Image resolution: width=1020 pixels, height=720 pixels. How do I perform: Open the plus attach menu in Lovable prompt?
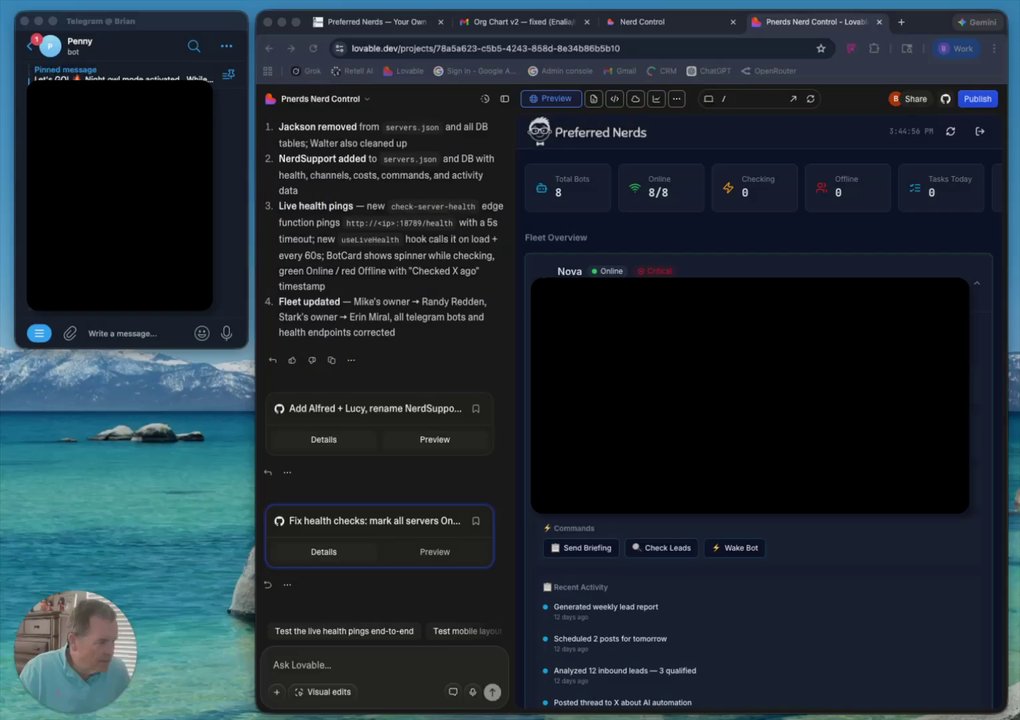[276, 693]
